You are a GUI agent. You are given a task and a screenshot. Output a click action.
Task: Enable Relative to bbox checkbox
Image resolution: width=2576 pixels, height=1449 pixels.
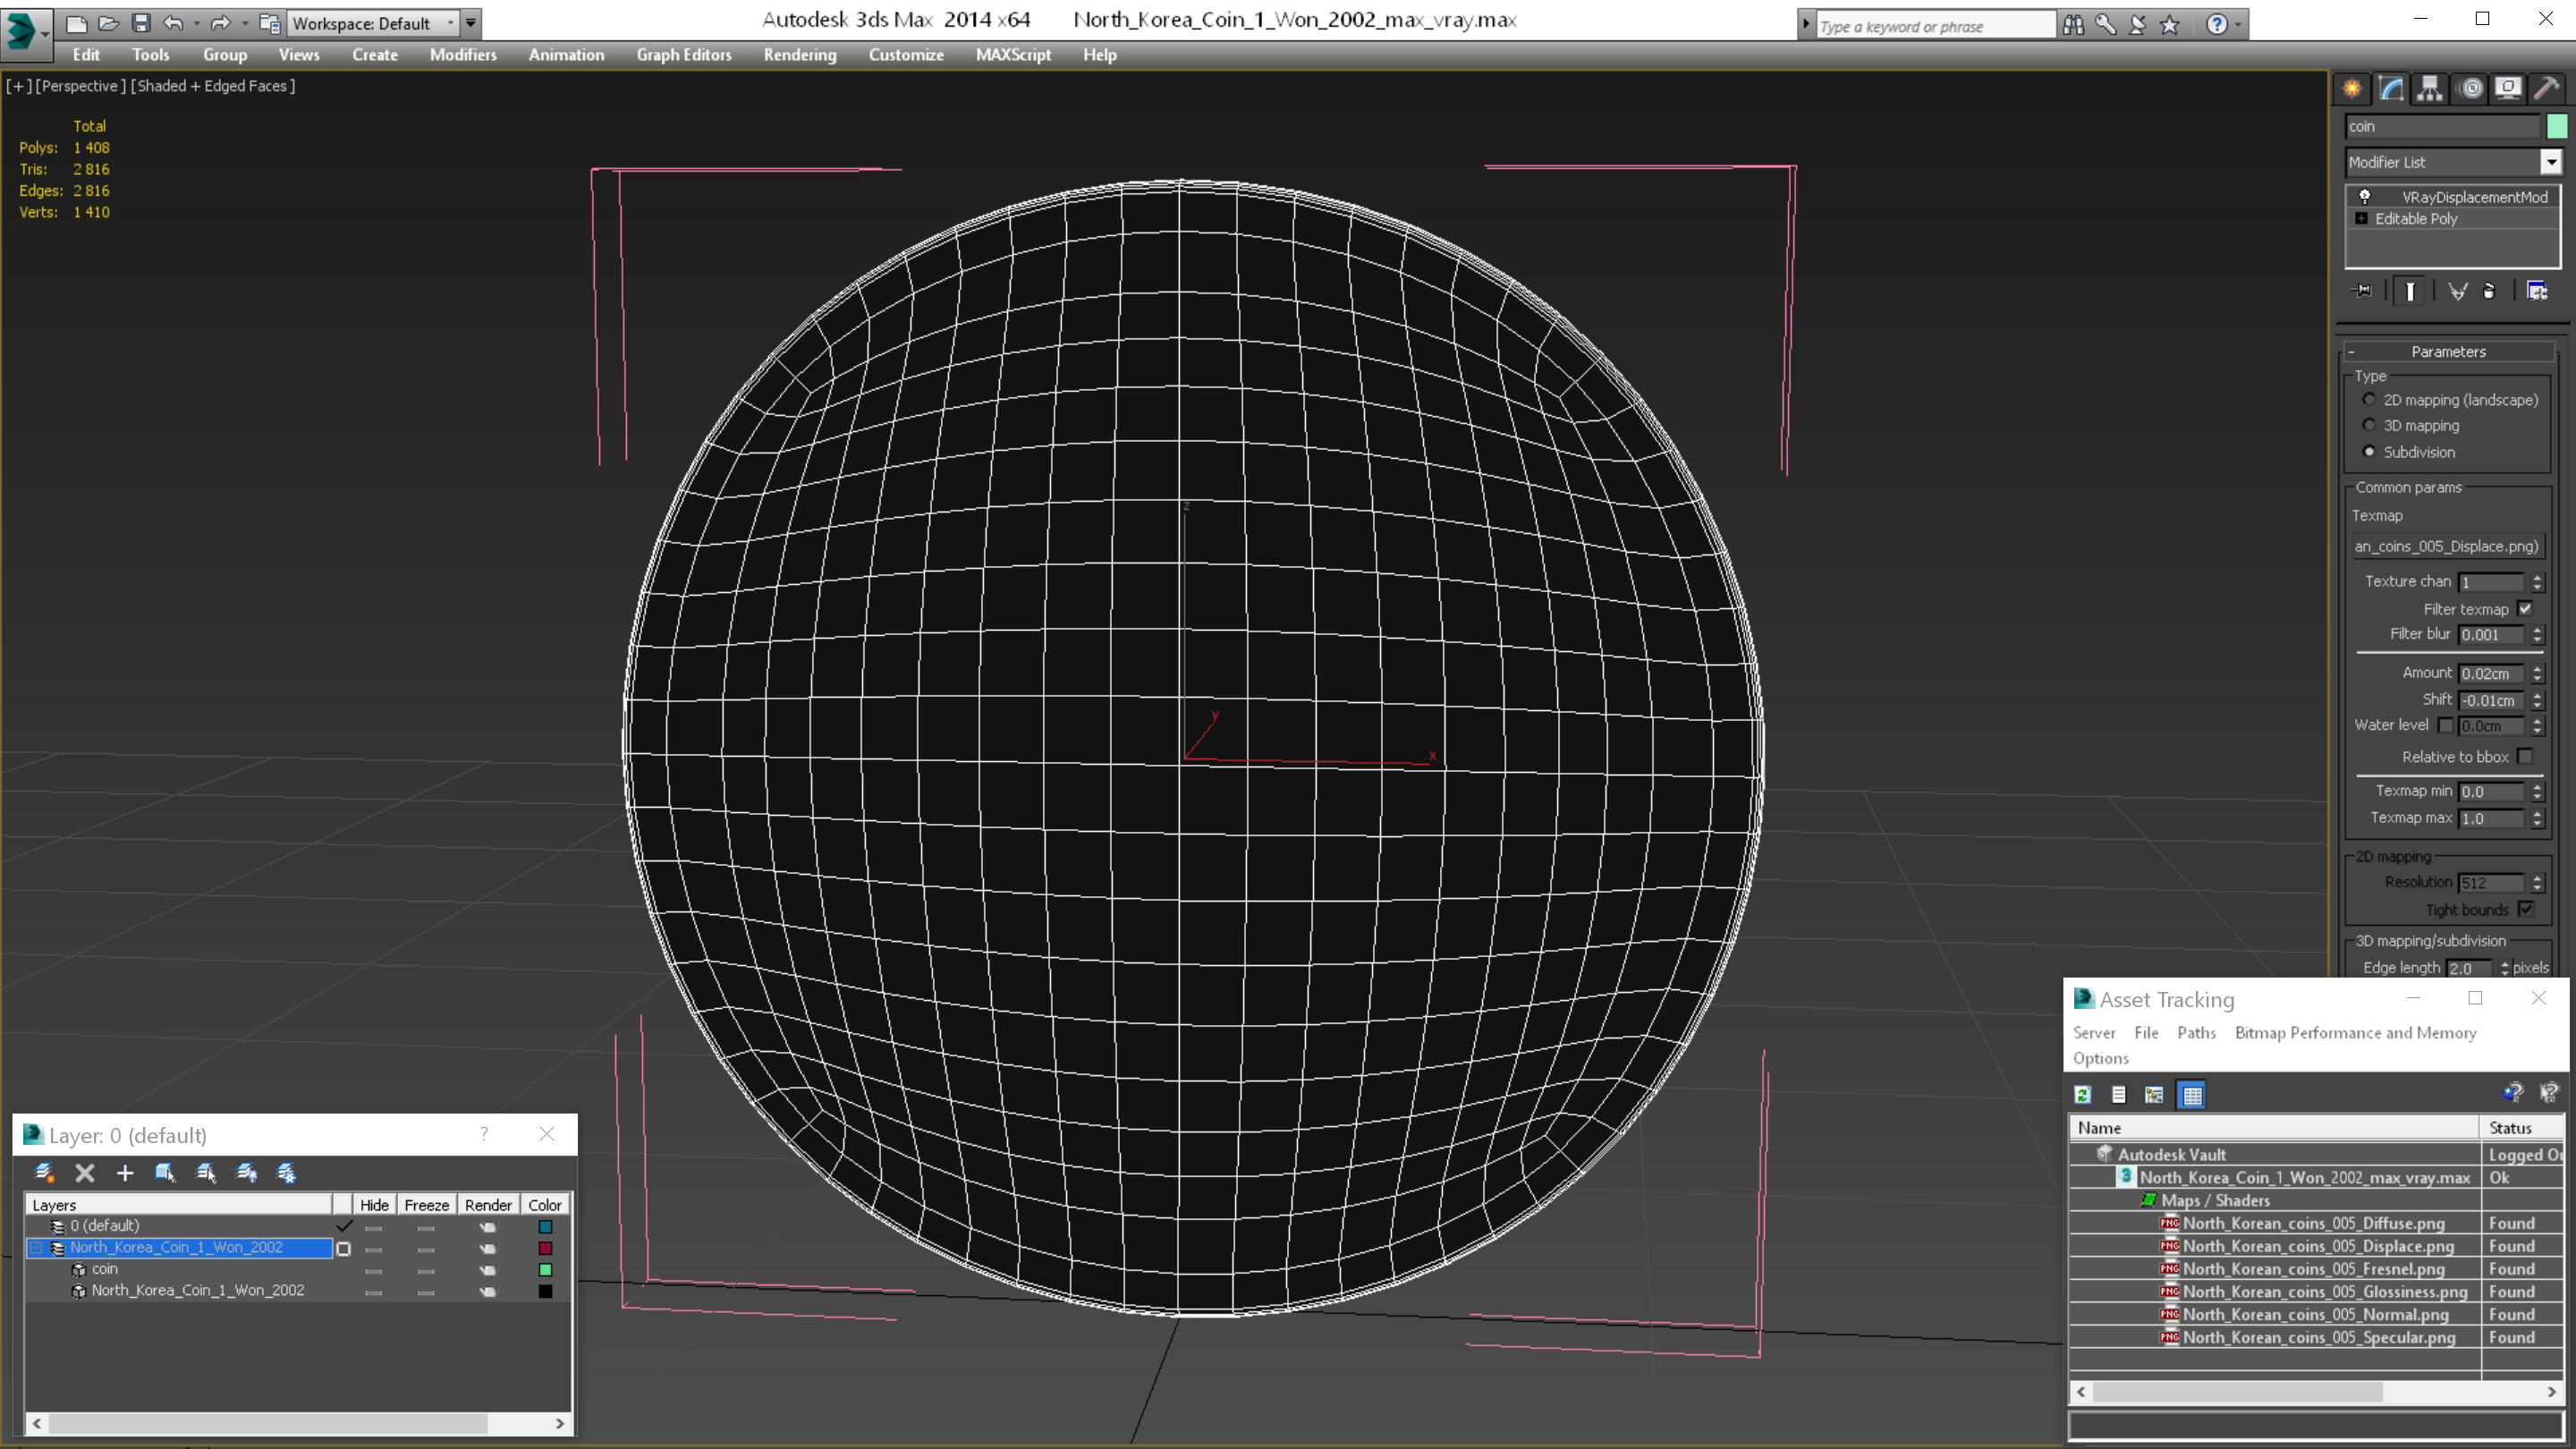click(2525, 757)
